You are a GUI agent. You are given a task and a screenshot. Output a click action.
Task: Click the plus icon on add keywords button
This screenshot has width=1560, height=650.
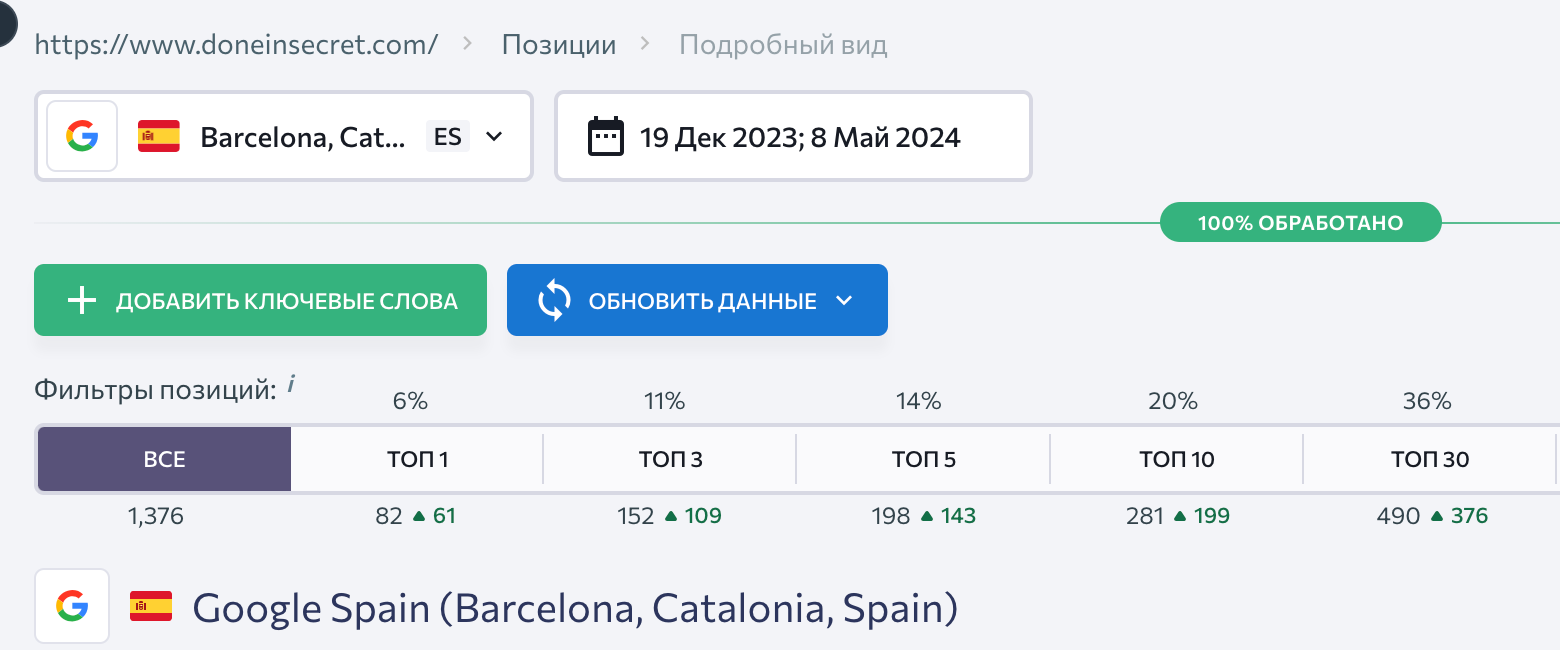pyautogui.click(x=81, y=300)
